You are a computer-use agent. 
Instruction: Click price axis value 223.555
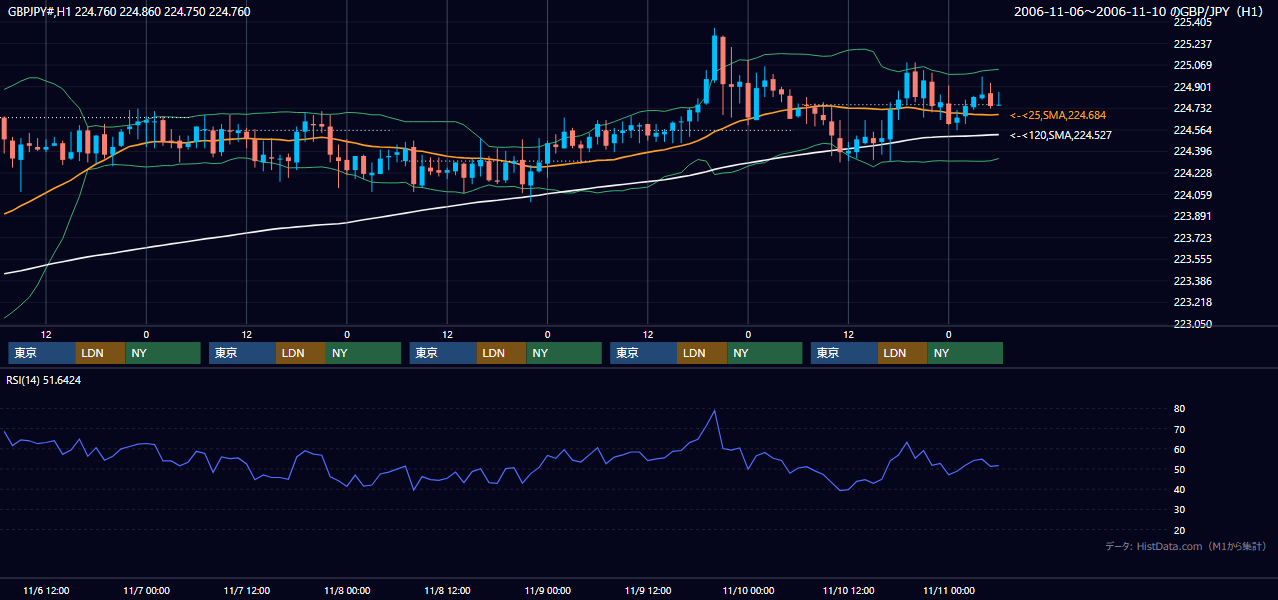1193,259
